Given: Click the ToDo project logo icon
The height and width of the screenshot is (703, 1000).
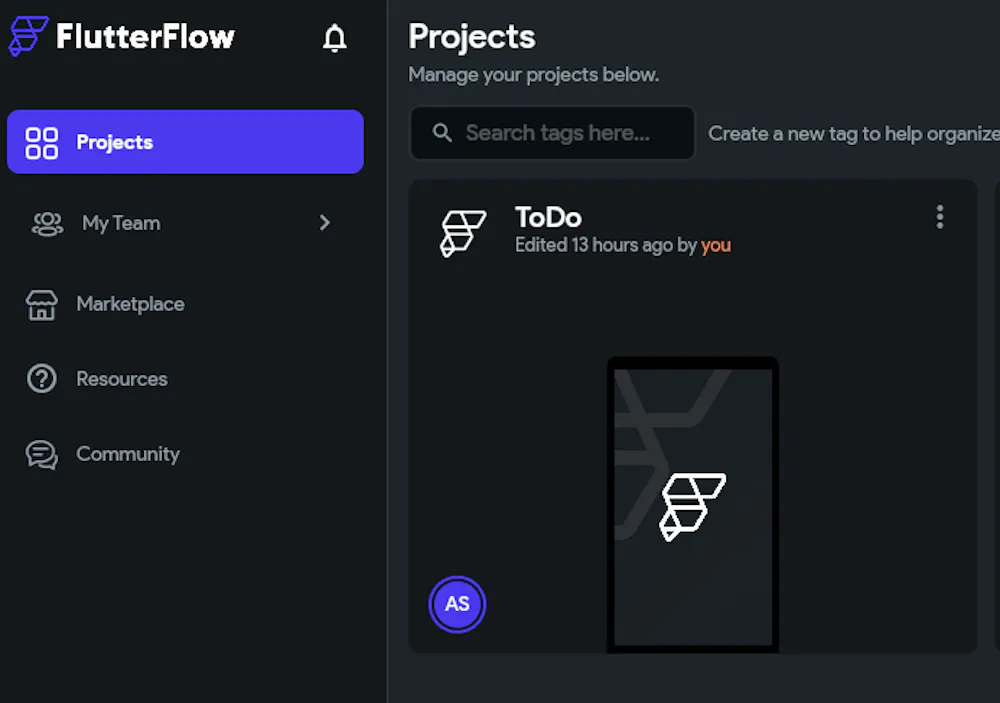Looking at the screenshot, I should pyautogui.click(x=463, y=232).
